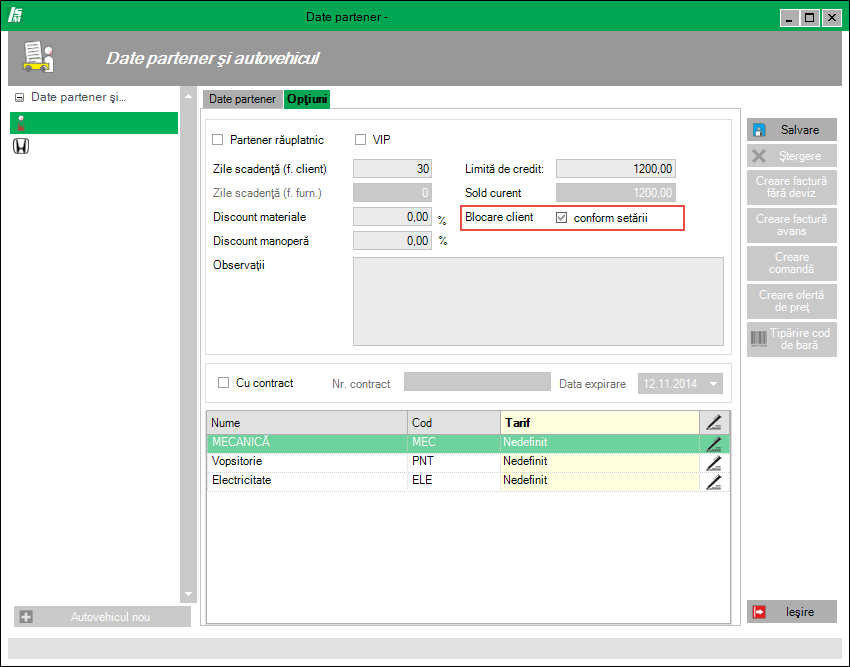
Task: Maximize the Date partener window
Action: click(809, 18)
